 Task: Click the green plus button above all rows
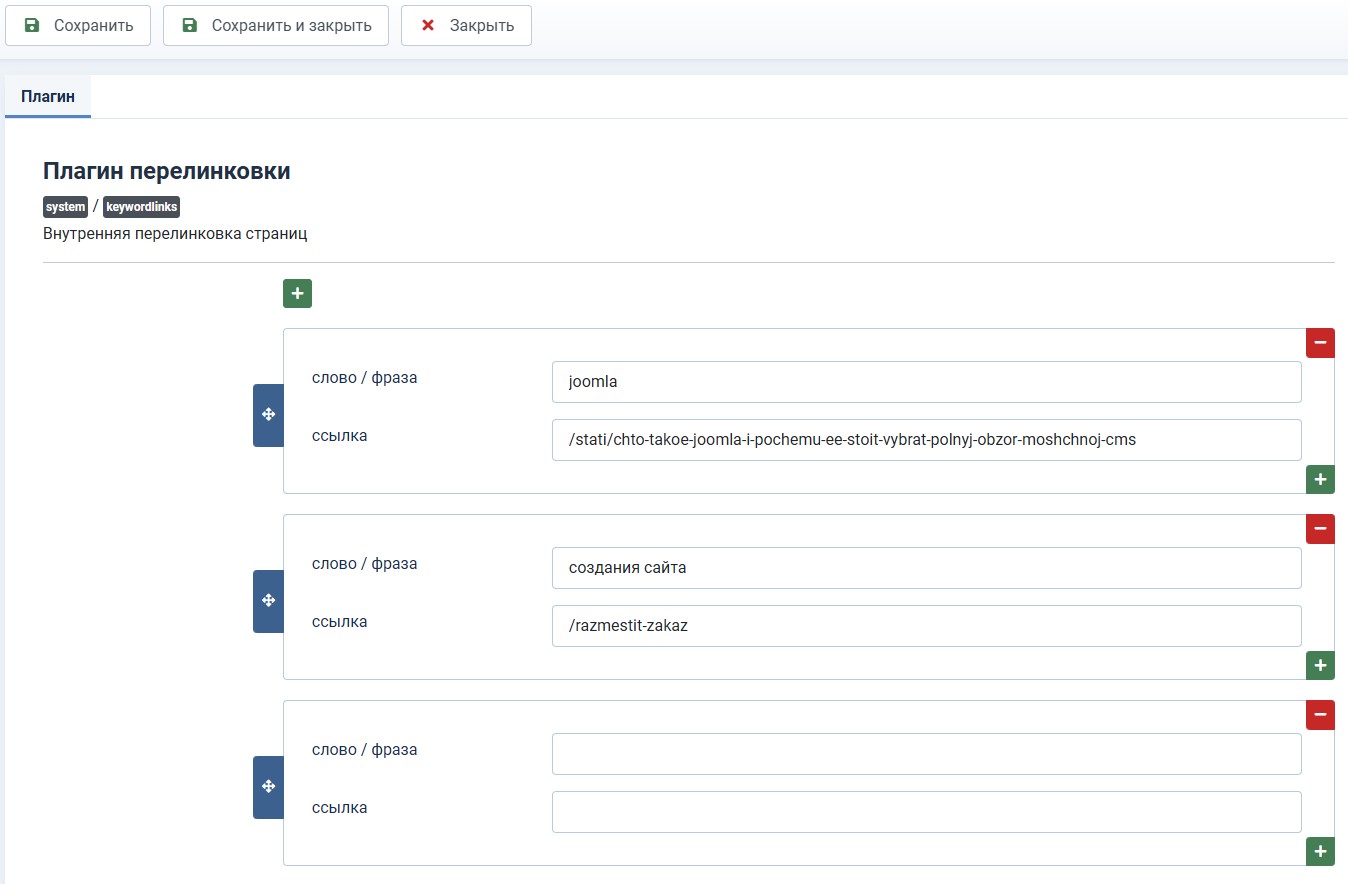click(x=297, y=293)
